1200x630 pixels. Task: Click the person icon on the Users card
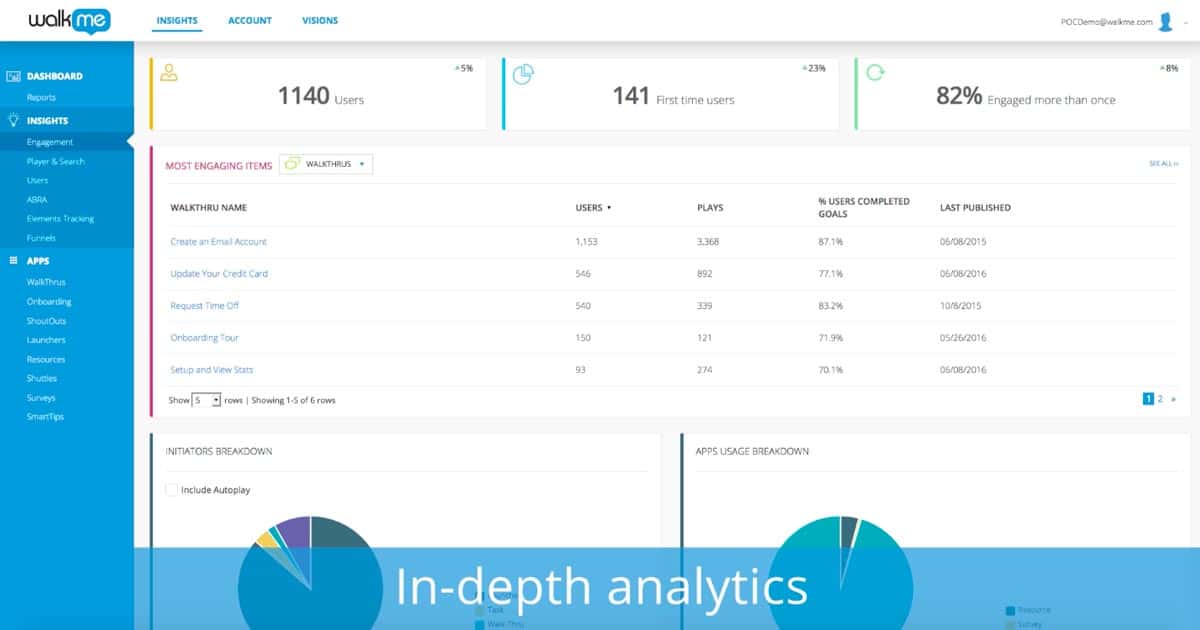pos(169,73)
